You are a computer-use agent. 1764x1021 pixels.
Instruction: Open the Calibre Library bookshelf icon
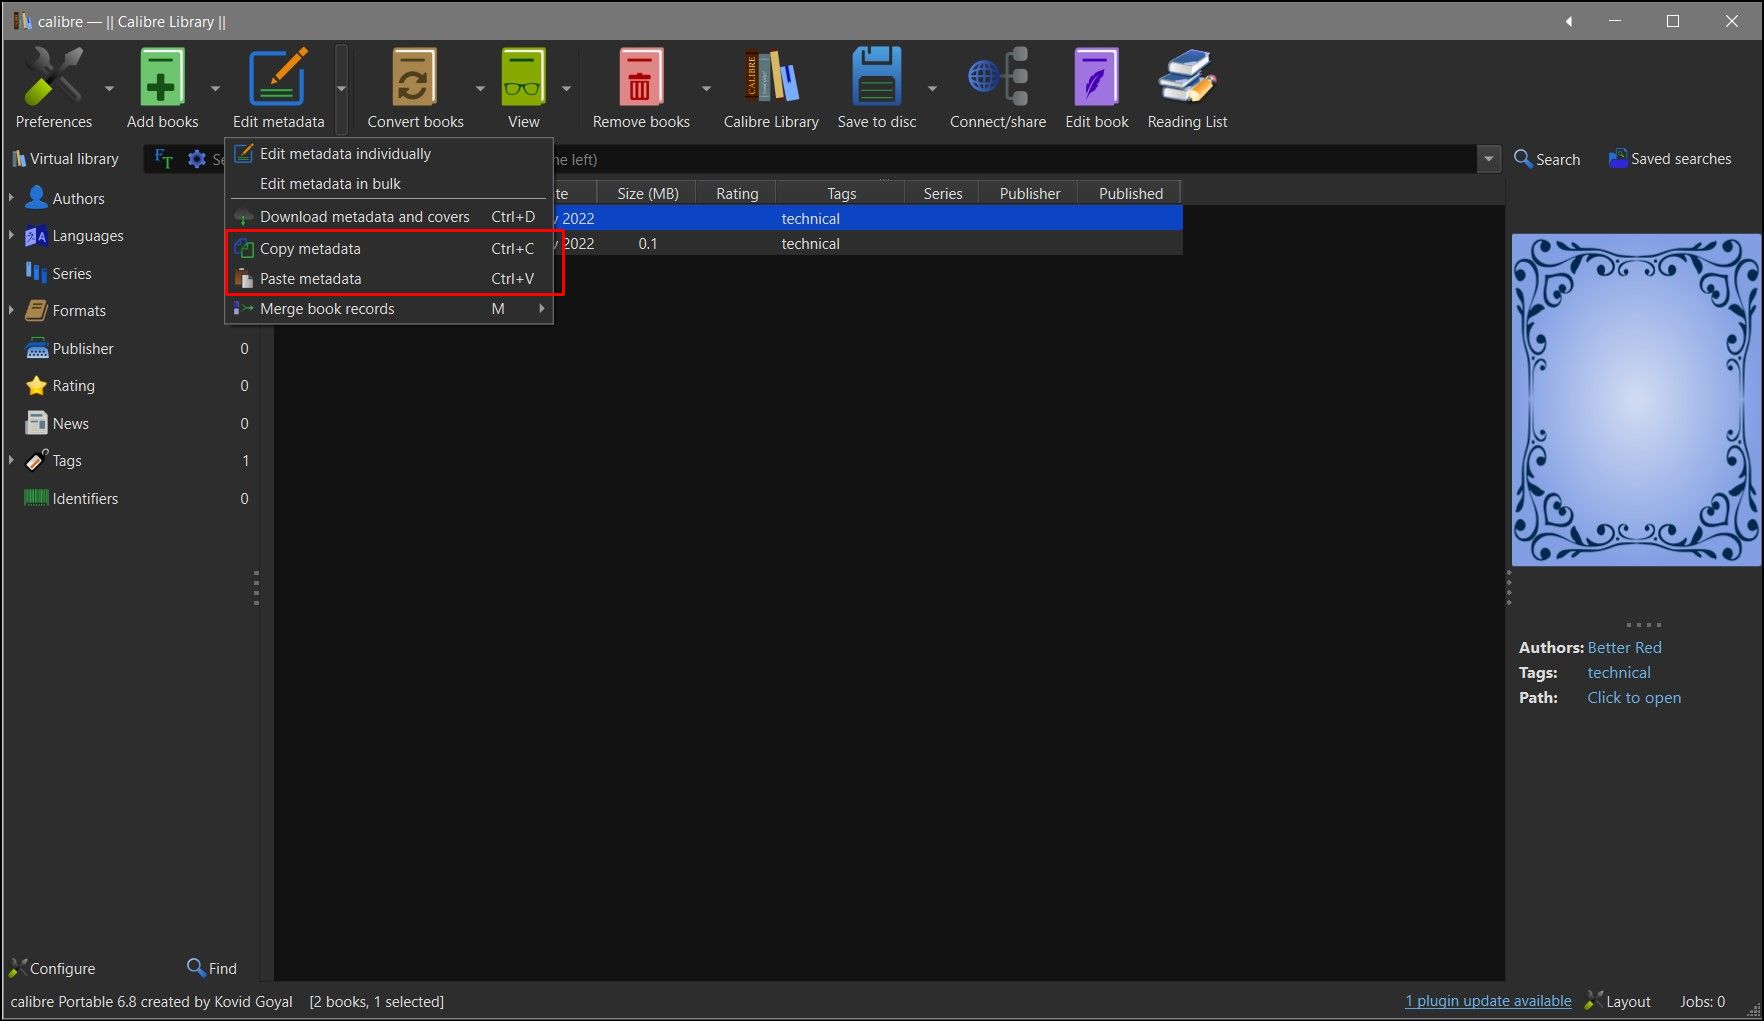(771, 77)
